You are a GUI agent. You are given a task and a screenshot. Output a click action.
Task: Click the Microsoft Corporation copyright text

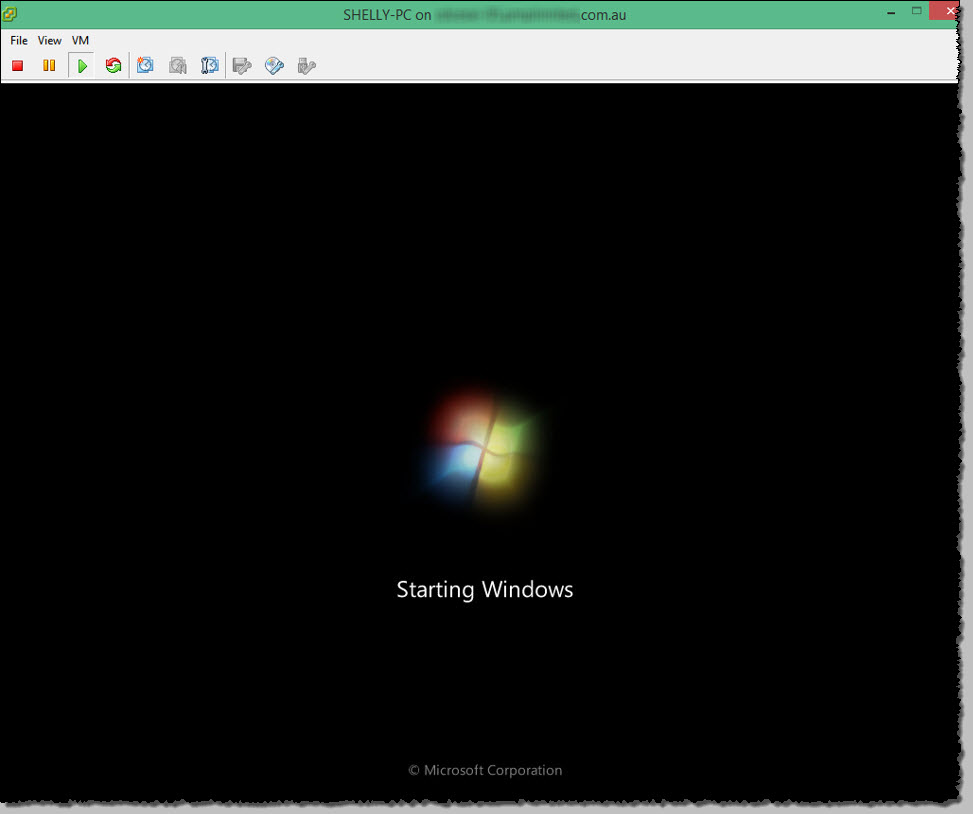(x=485, y=770)
